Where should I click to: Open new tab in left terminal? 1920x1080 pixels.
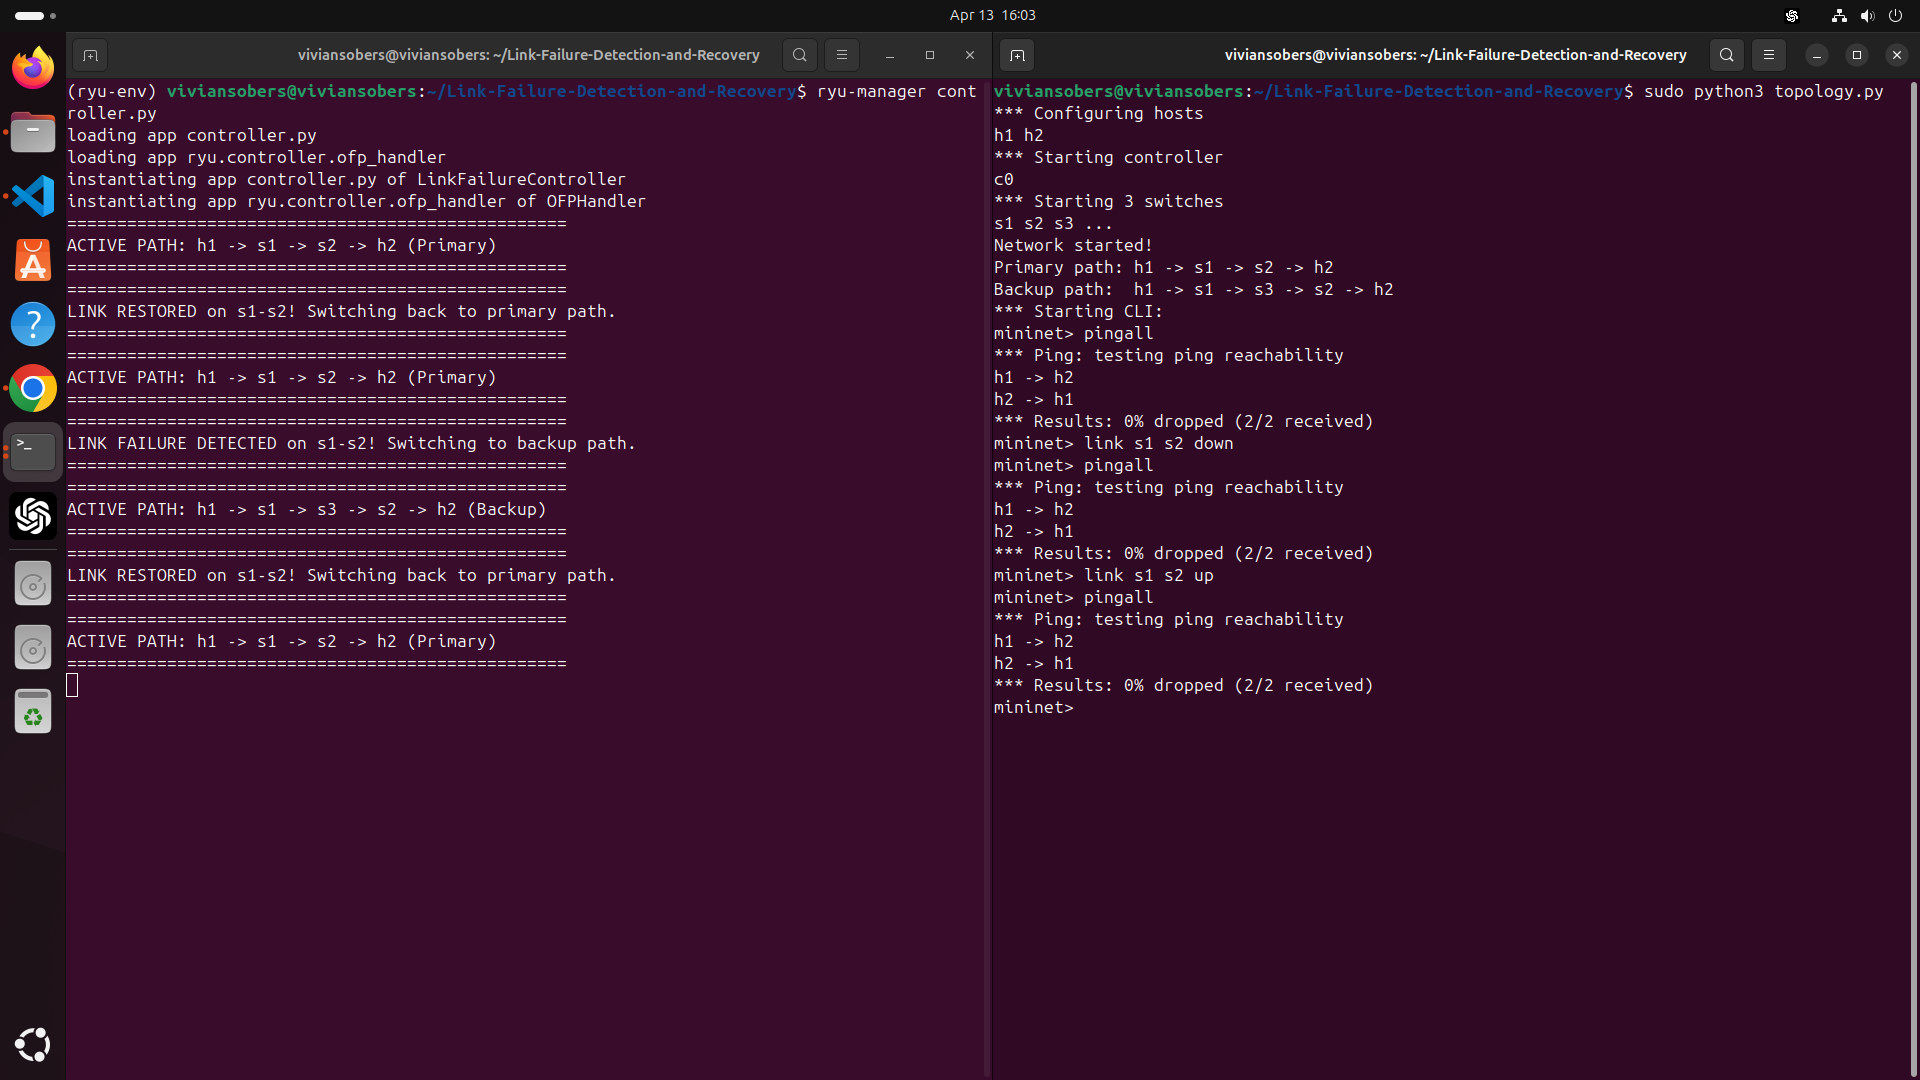pos(90,55)
